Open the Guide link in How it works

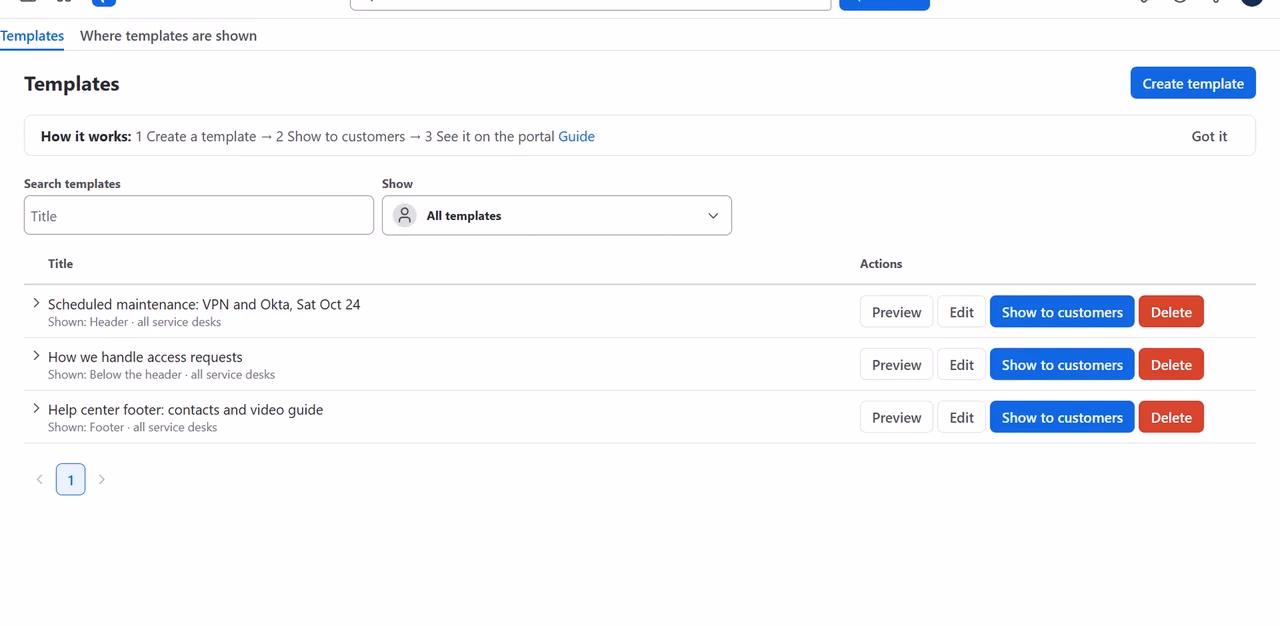[576, 136]
